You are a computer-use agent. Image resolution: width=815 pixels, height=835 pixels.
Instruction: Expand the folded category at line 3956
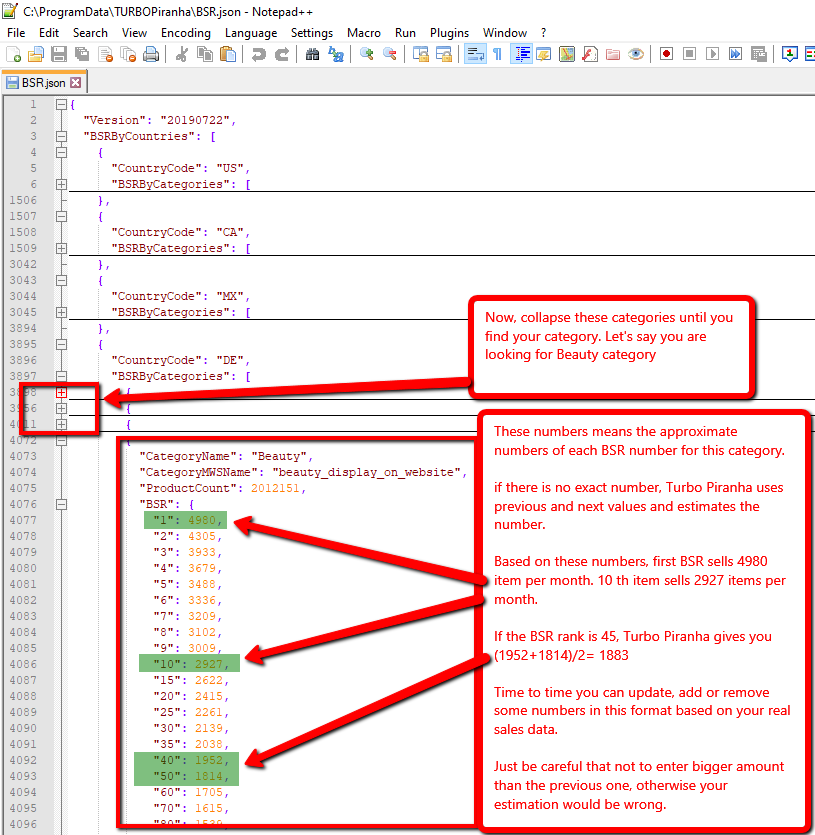pyautogui.click(x=61, y=408)
